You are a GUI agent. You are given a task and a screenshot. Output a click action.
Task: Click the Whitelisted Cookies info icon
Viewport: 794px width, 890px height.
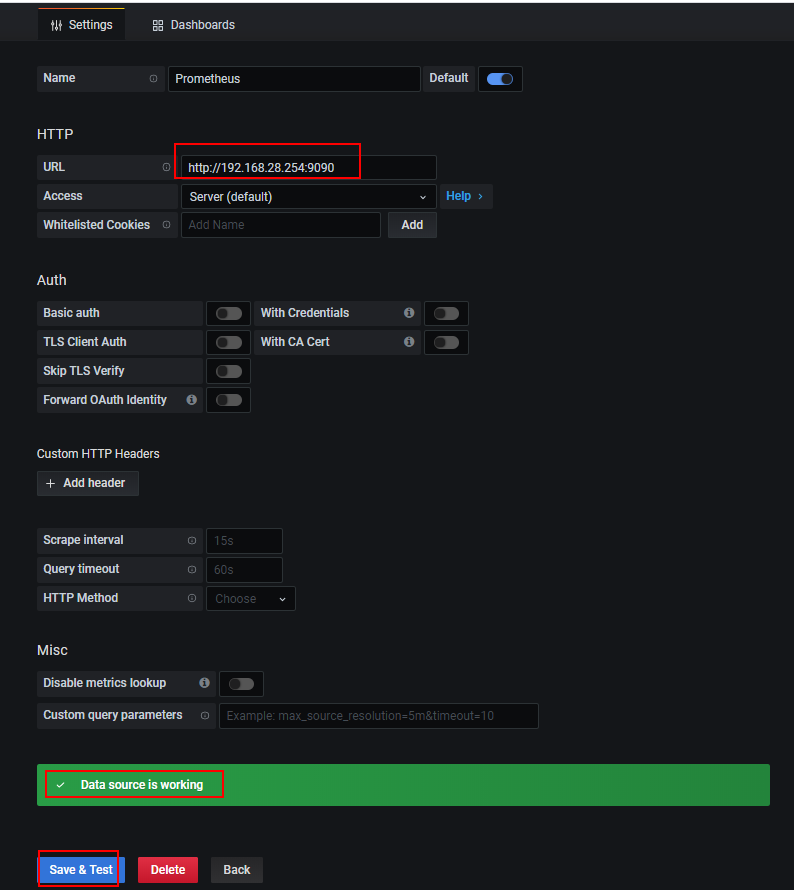(166, 225)
